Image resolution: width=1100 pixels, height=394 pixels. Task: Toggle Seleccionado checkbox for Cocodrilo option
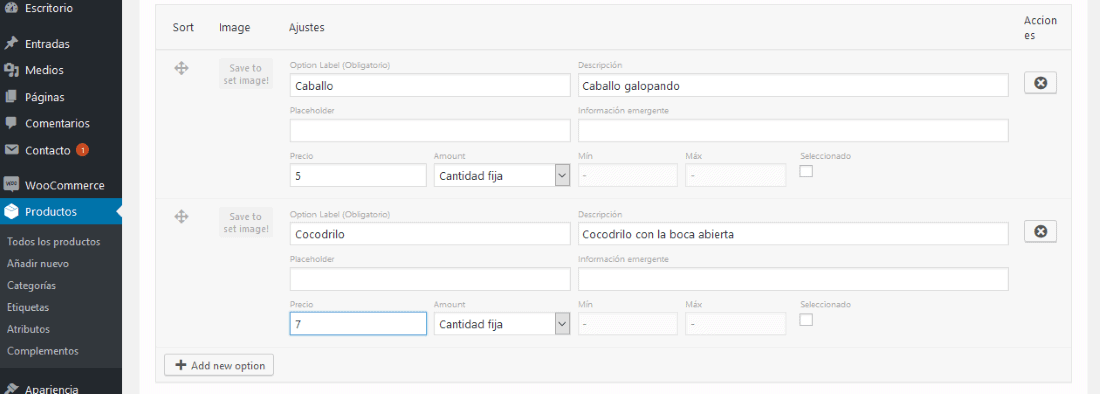(806, 320)
